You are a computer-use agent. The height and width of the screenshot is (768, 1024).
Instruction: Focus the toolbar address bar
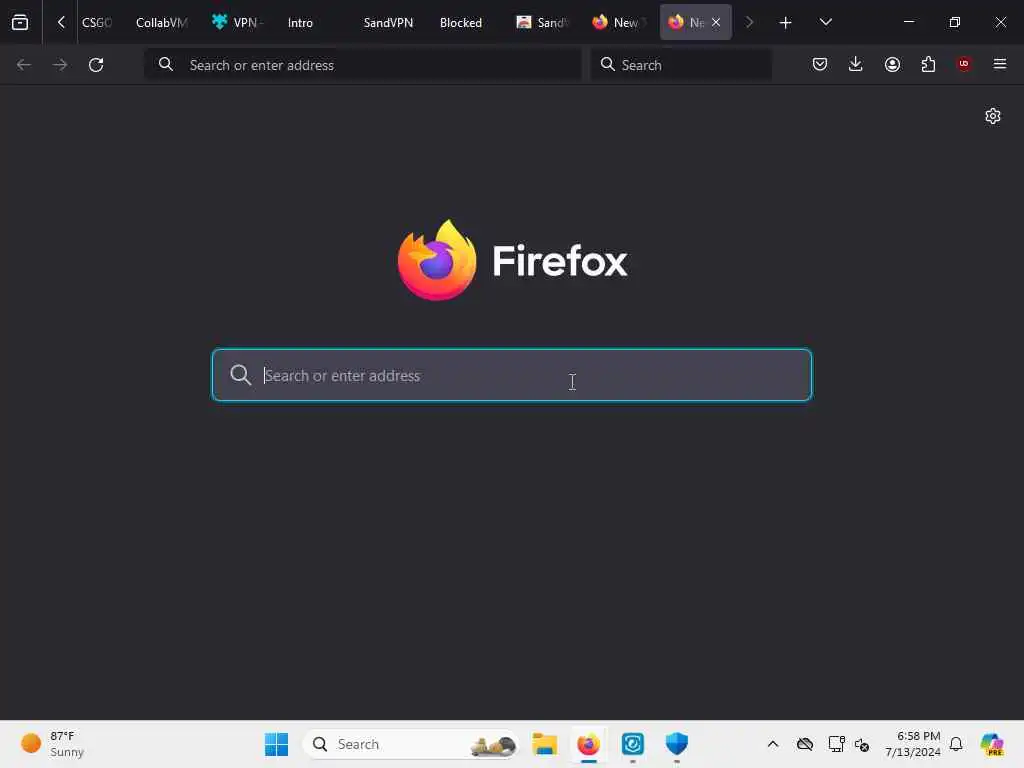click(x=362, y=65)
